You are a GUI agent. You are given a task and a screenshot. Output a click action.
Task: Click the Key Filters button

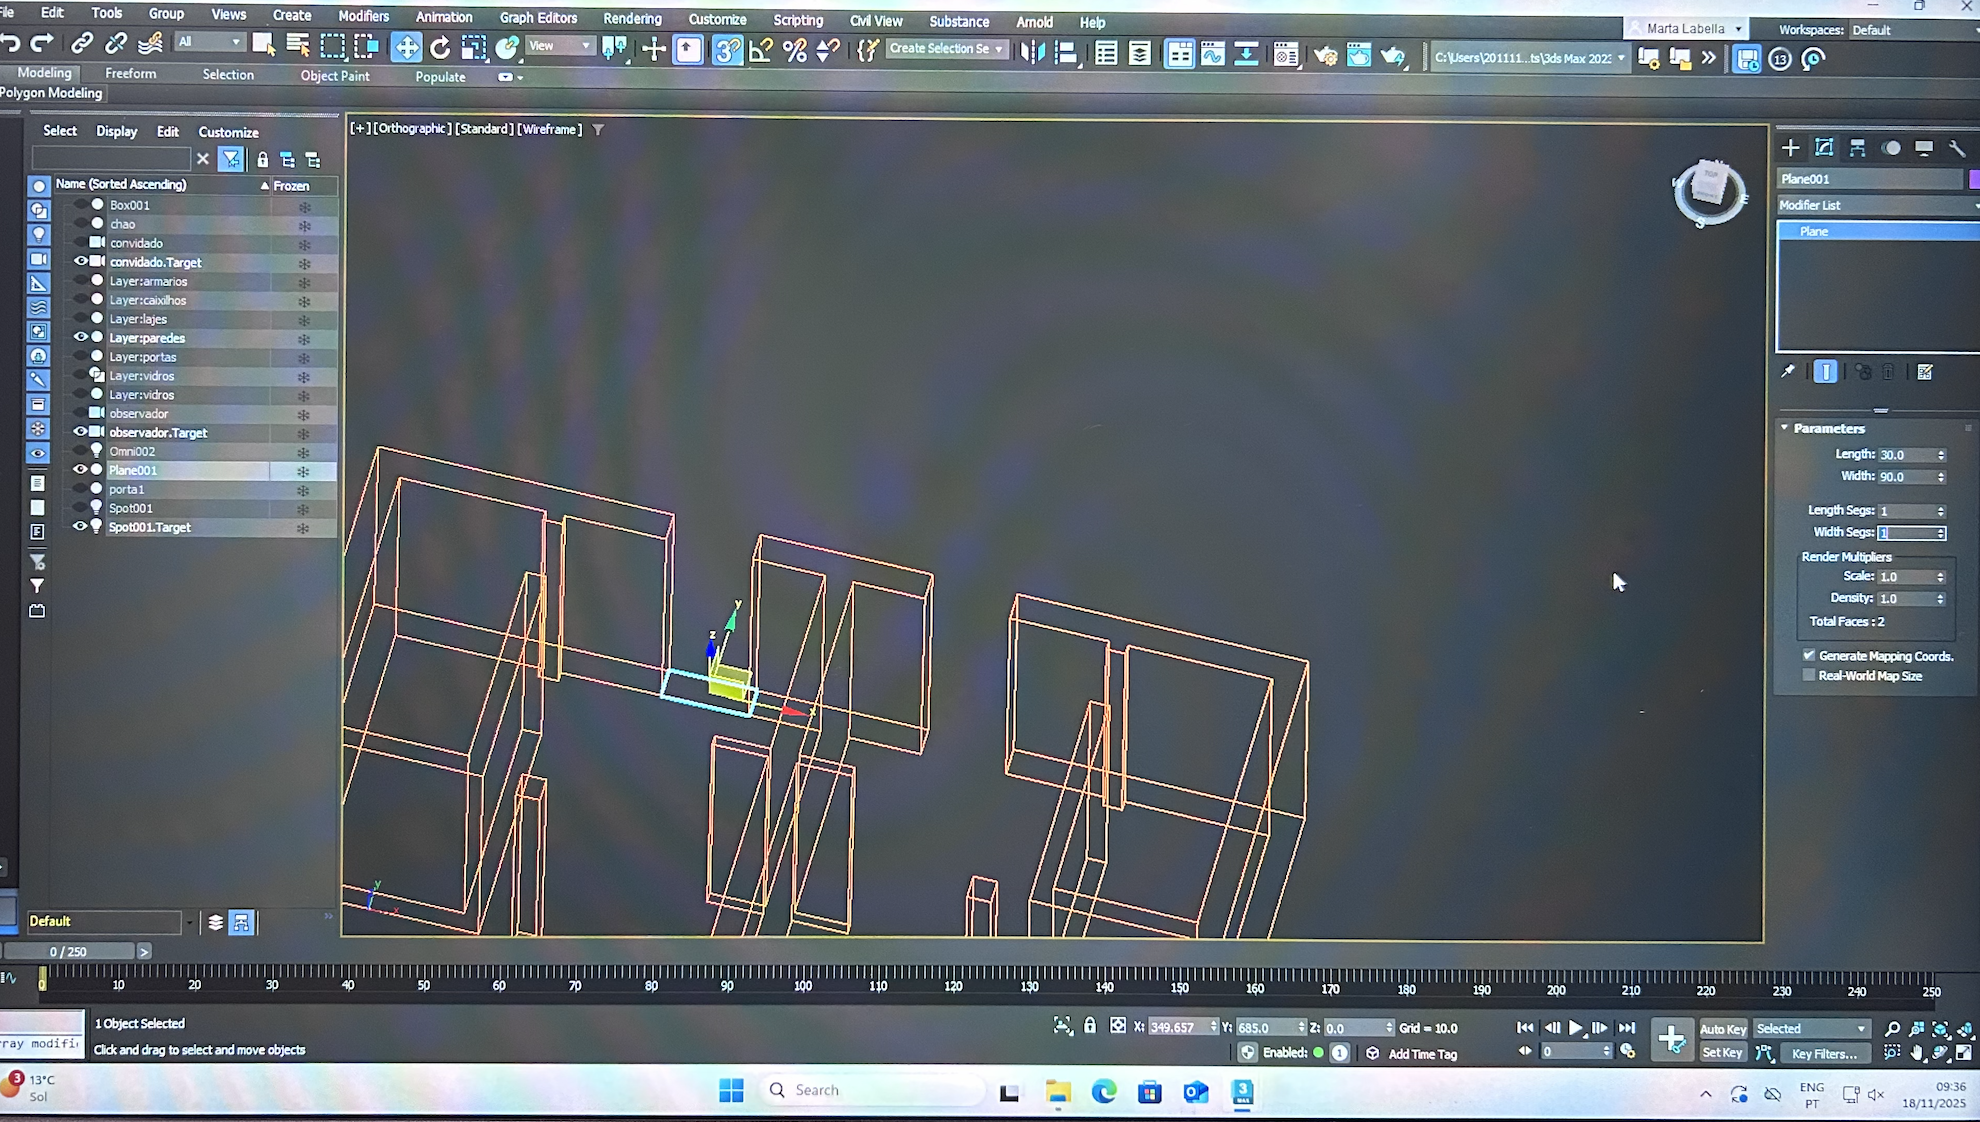[1824, 1053]
